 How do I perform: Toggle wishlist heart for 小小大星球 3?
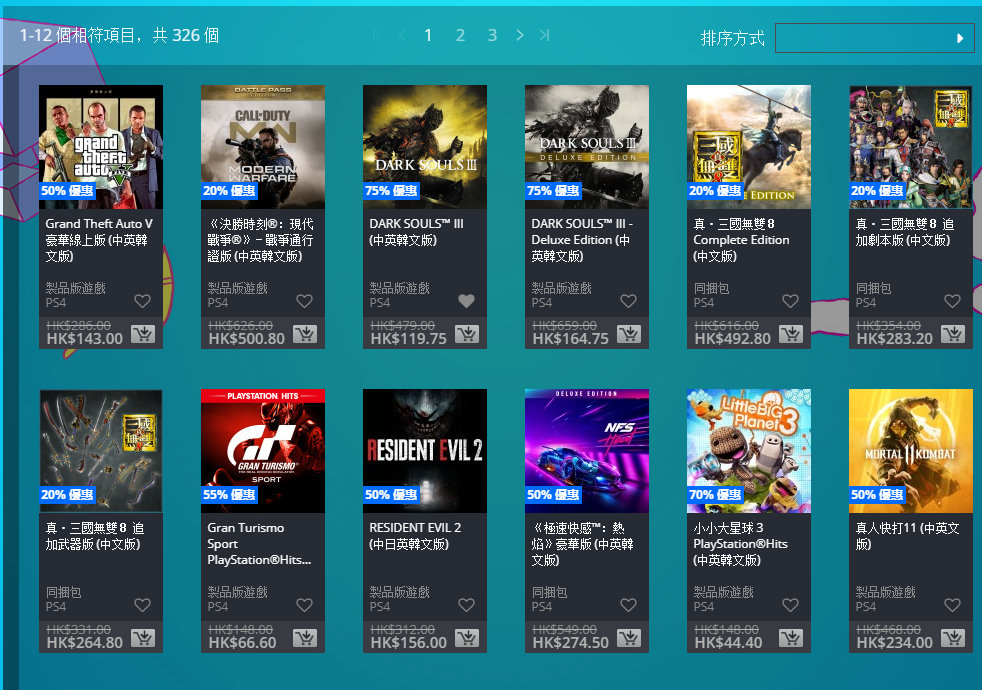coord(790,605)
